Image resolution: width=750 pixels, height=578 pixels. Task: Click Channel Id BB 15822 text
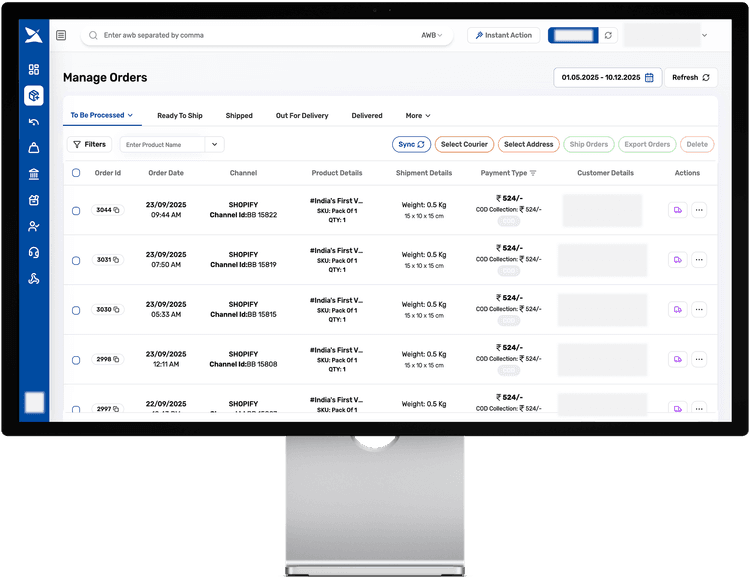[243, 215]
